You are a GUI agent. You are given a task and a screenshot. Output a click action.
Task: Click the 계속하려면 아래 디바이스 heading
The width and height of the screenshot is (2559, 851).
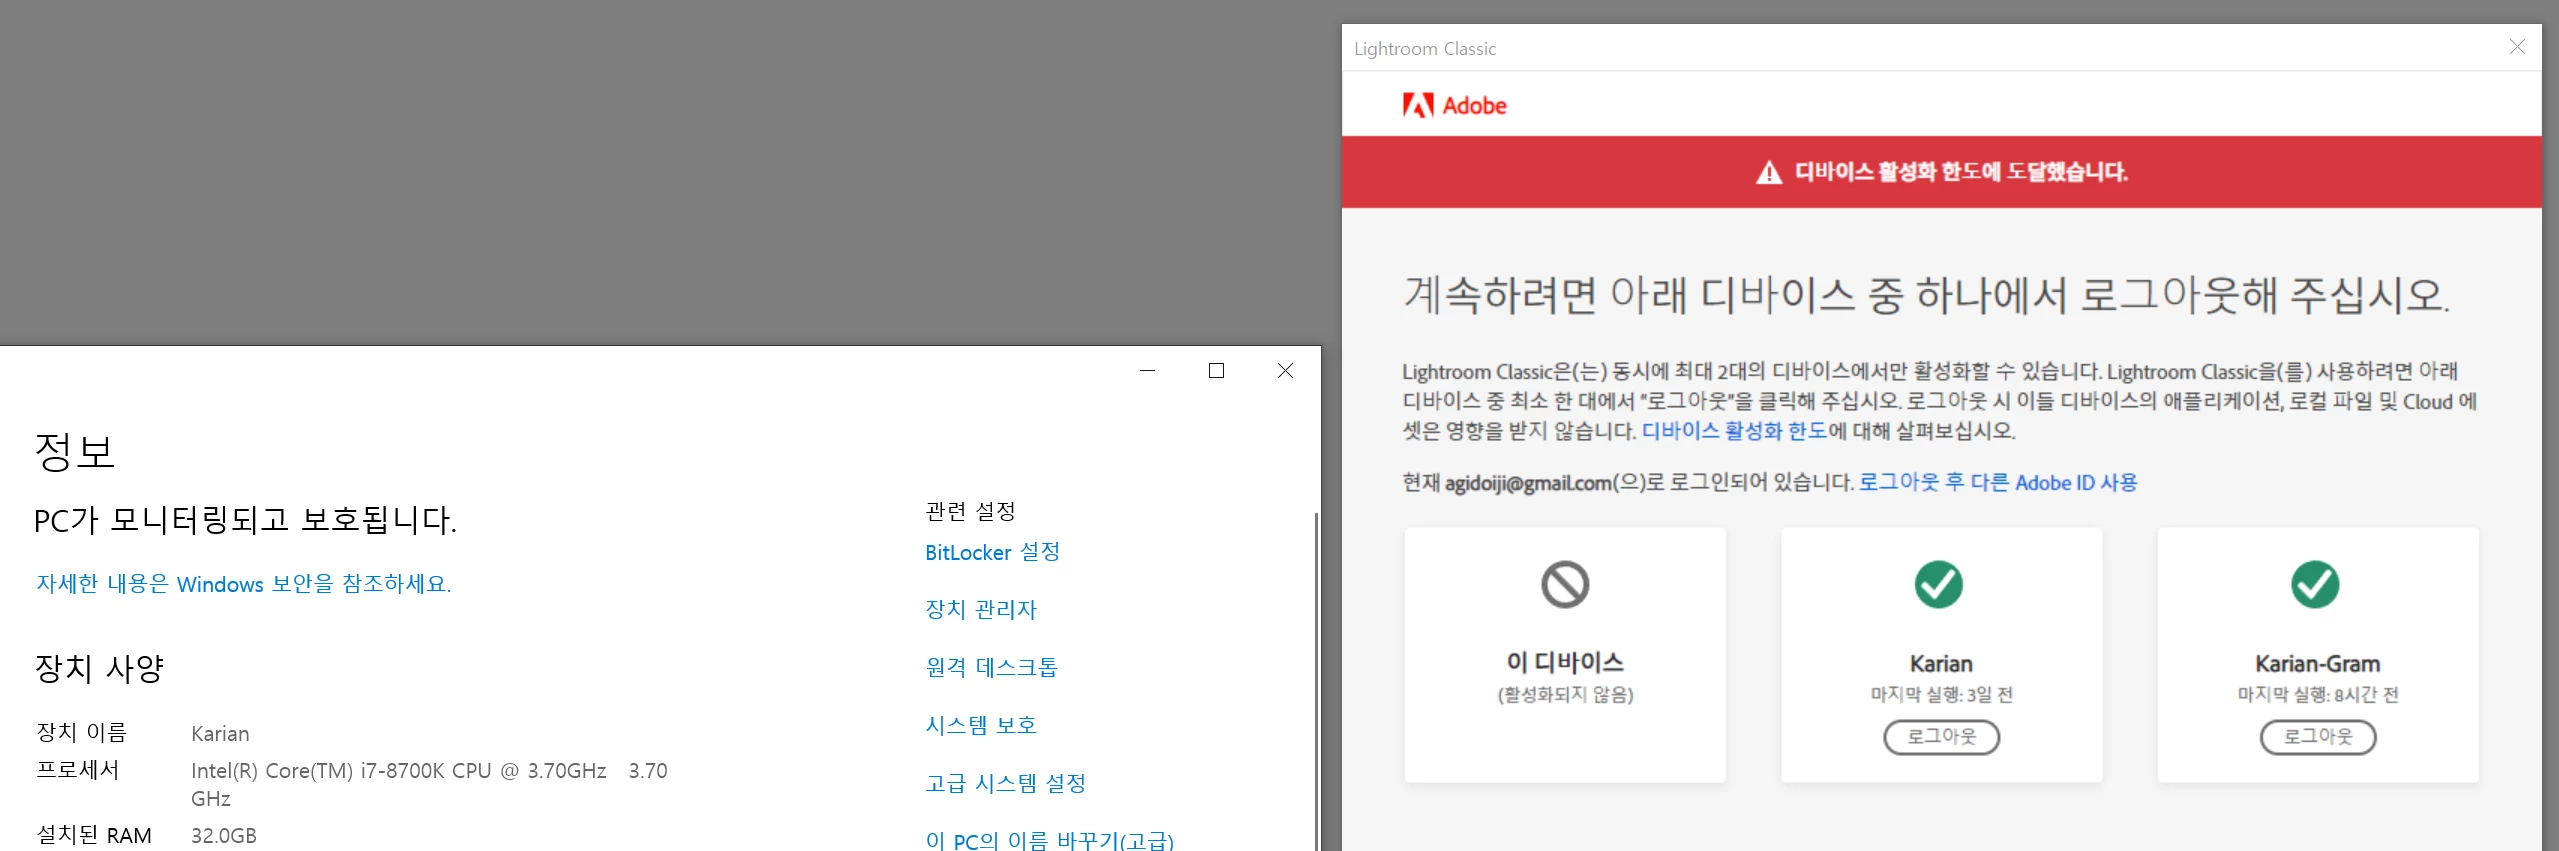pyautogui.click(x=1926, y=295)
